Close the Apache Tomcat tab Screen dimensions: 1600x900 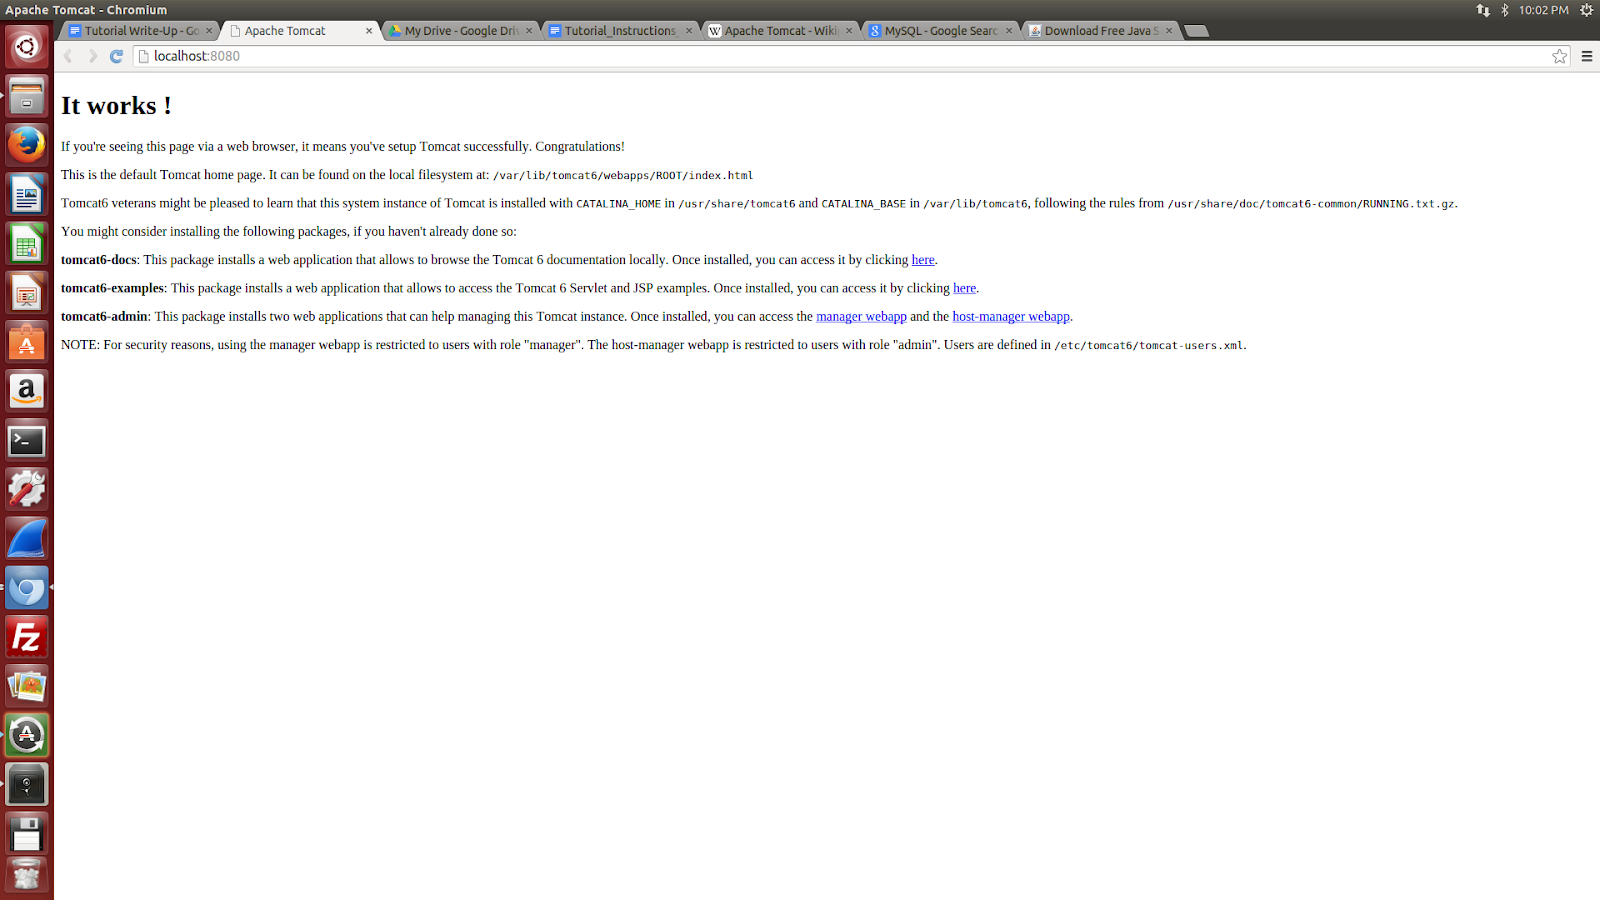pyautogui.click(x=369, y=31)
